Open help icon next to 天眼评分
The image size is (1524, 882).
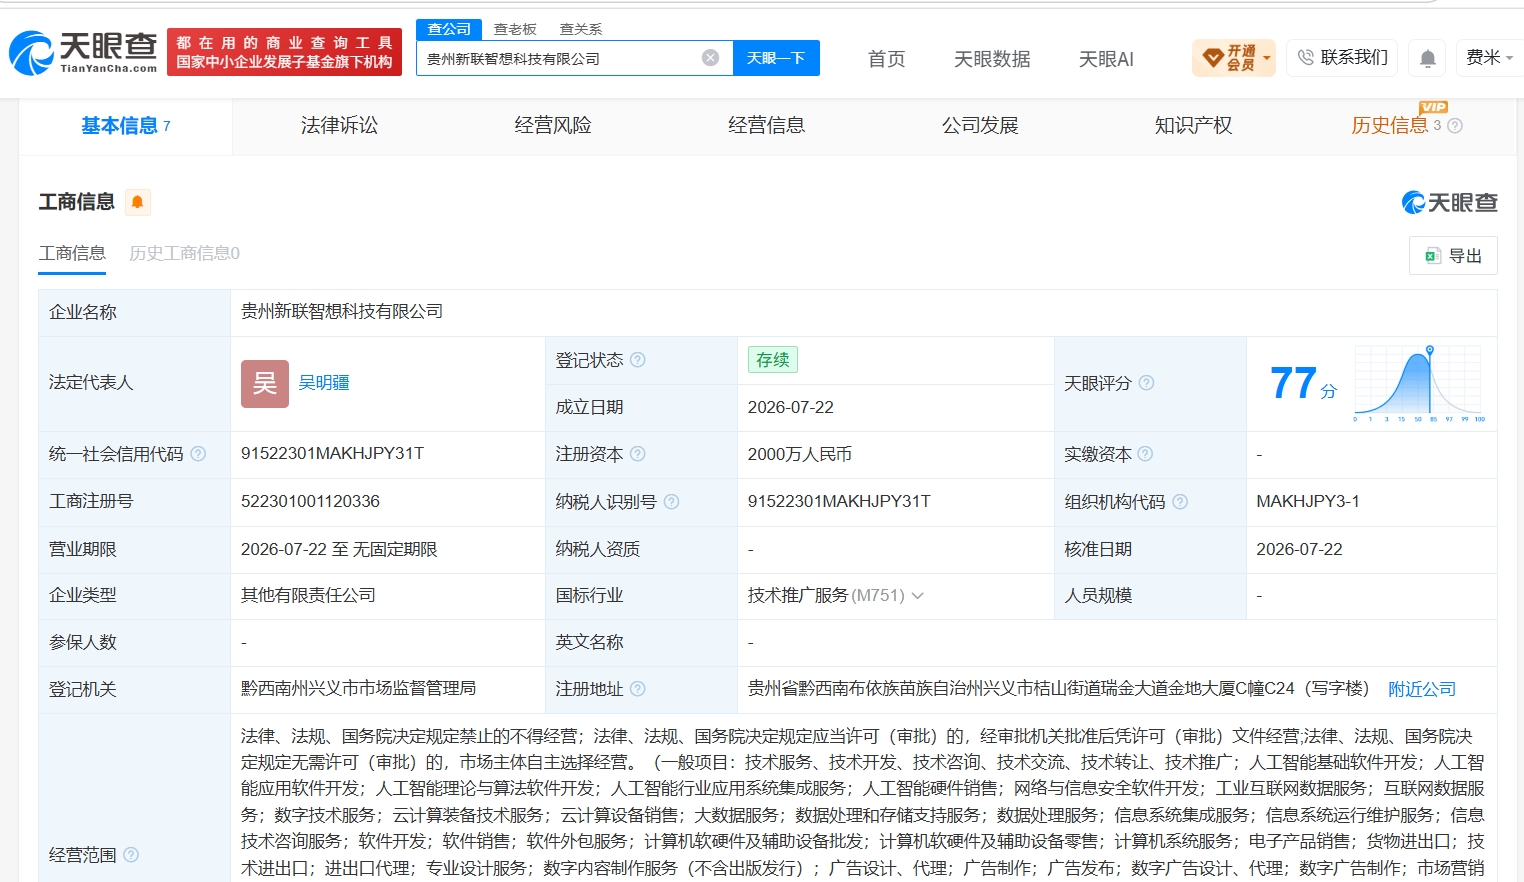pyautogui.click(x=1146, y=383)
